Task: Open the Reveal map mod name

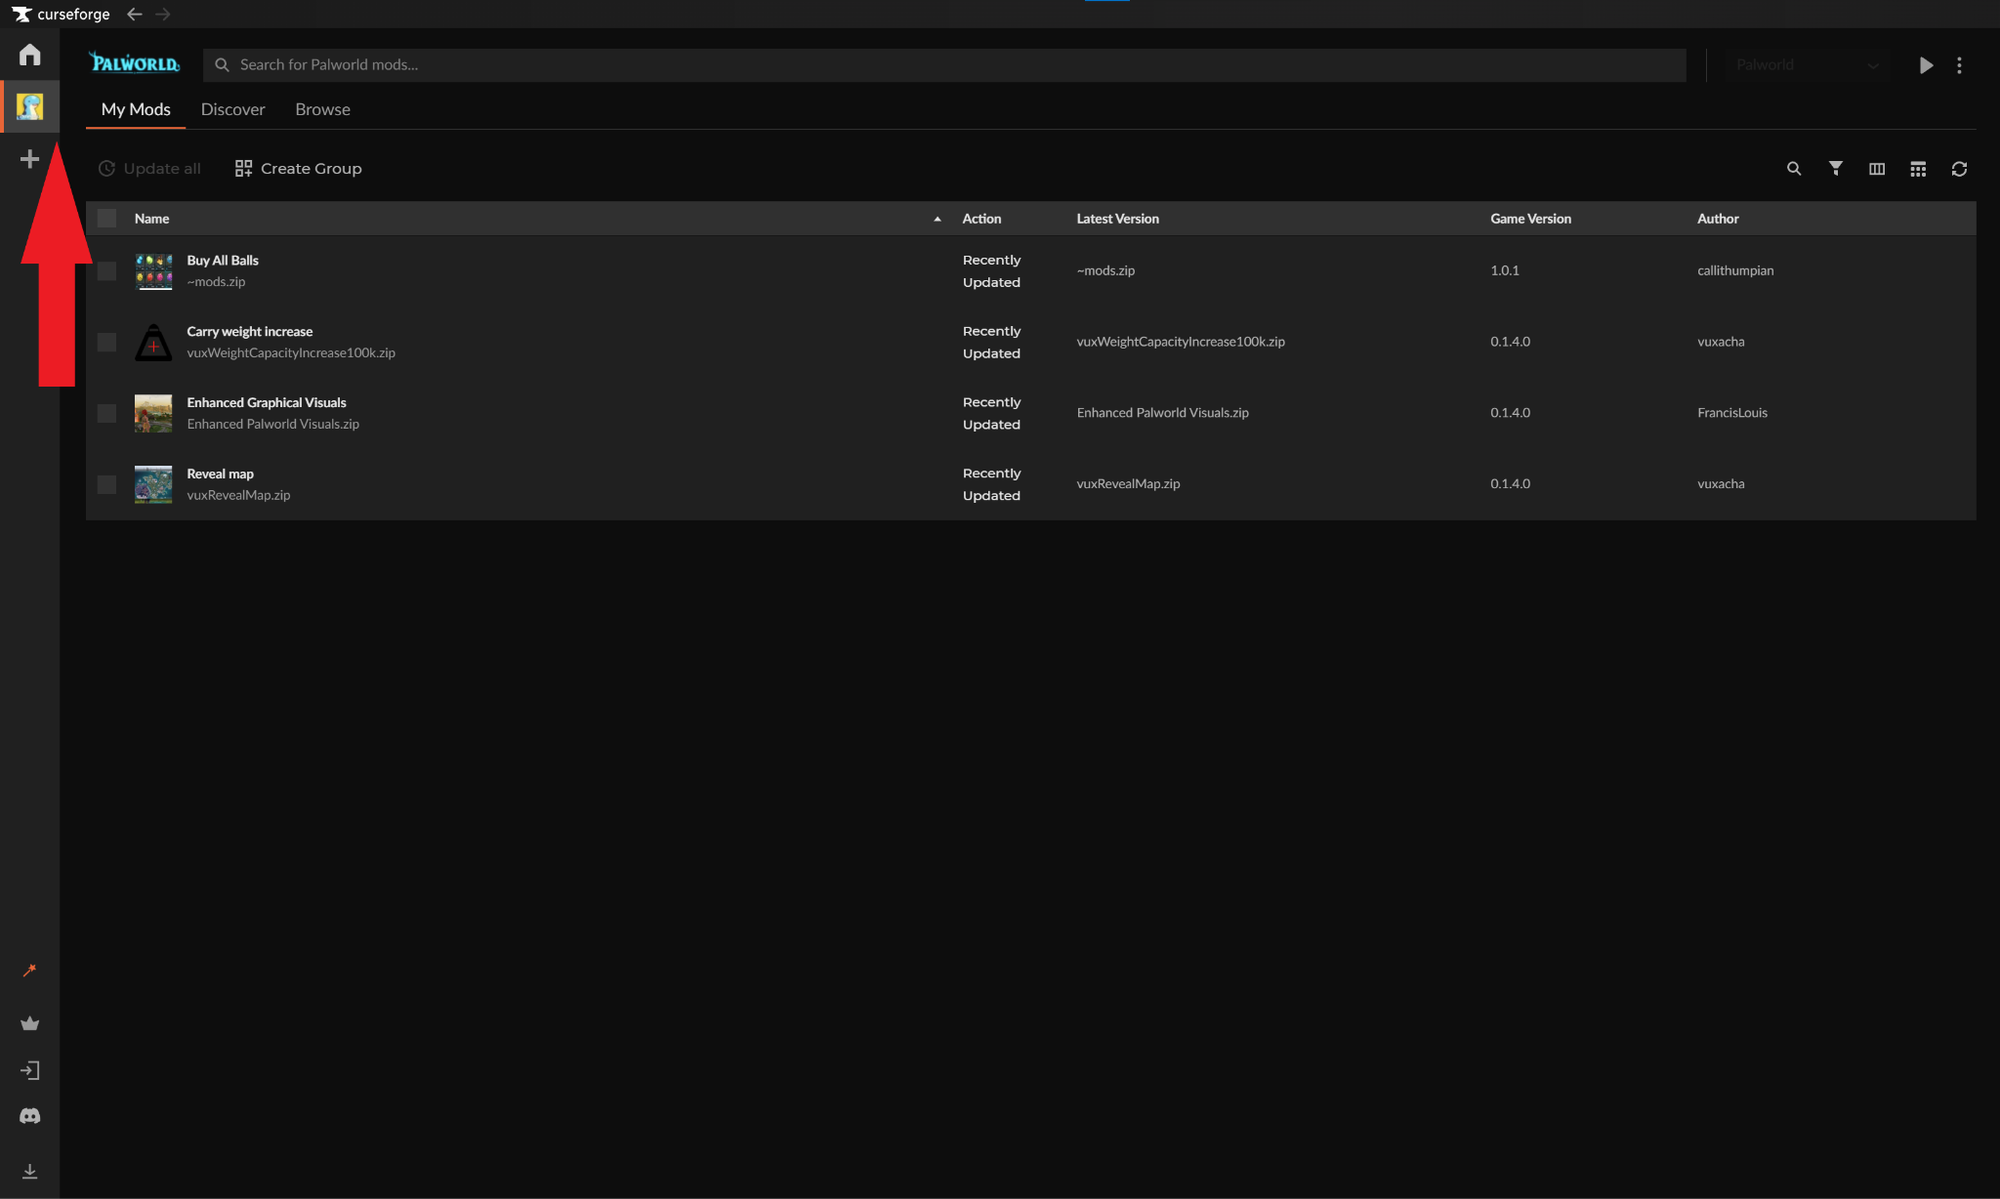Action: 220,473
